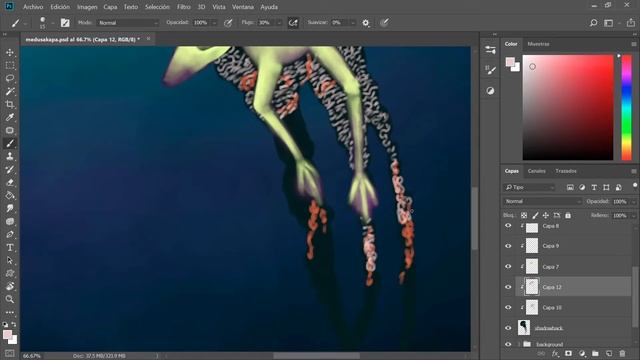Select the Smudge tool

point(10,209)
